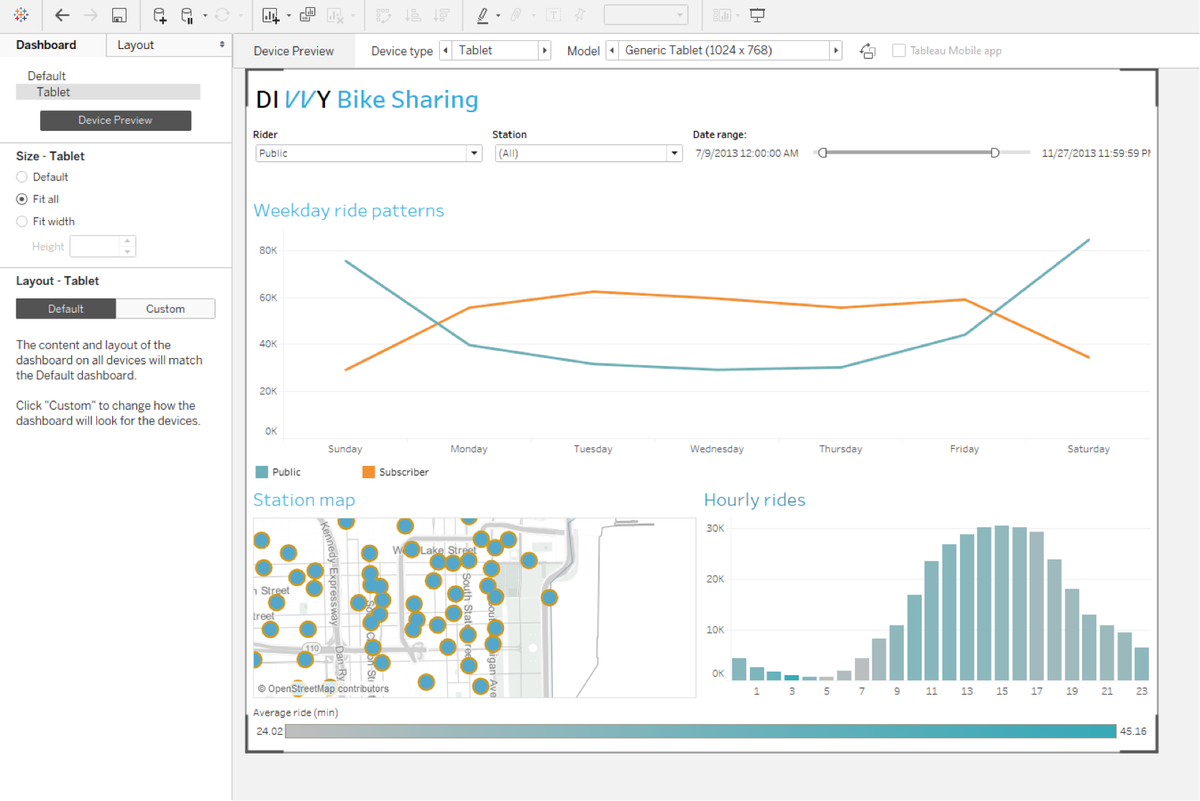Open the dropdown arrow beside Pause Updates icon
Image resolution: width=1200 pixels, height=801 pixels.
tap(204, 16)
